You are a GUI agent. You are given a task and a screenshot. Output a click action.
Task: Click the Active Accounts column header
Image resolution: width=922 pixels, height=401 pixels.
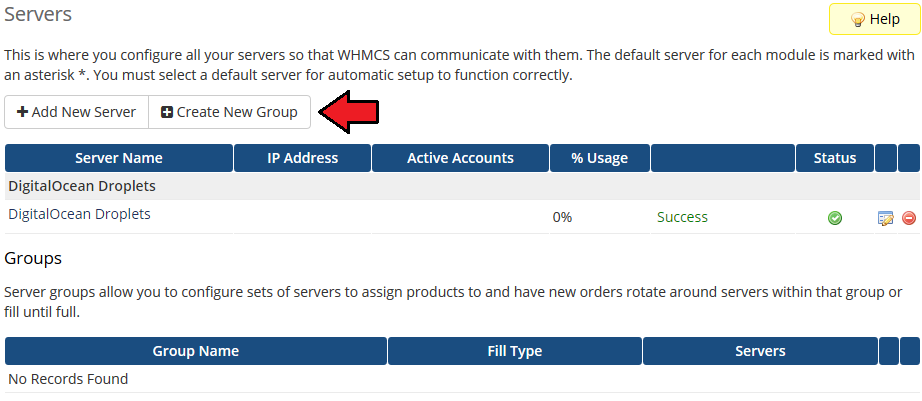[x=460, y=158]
